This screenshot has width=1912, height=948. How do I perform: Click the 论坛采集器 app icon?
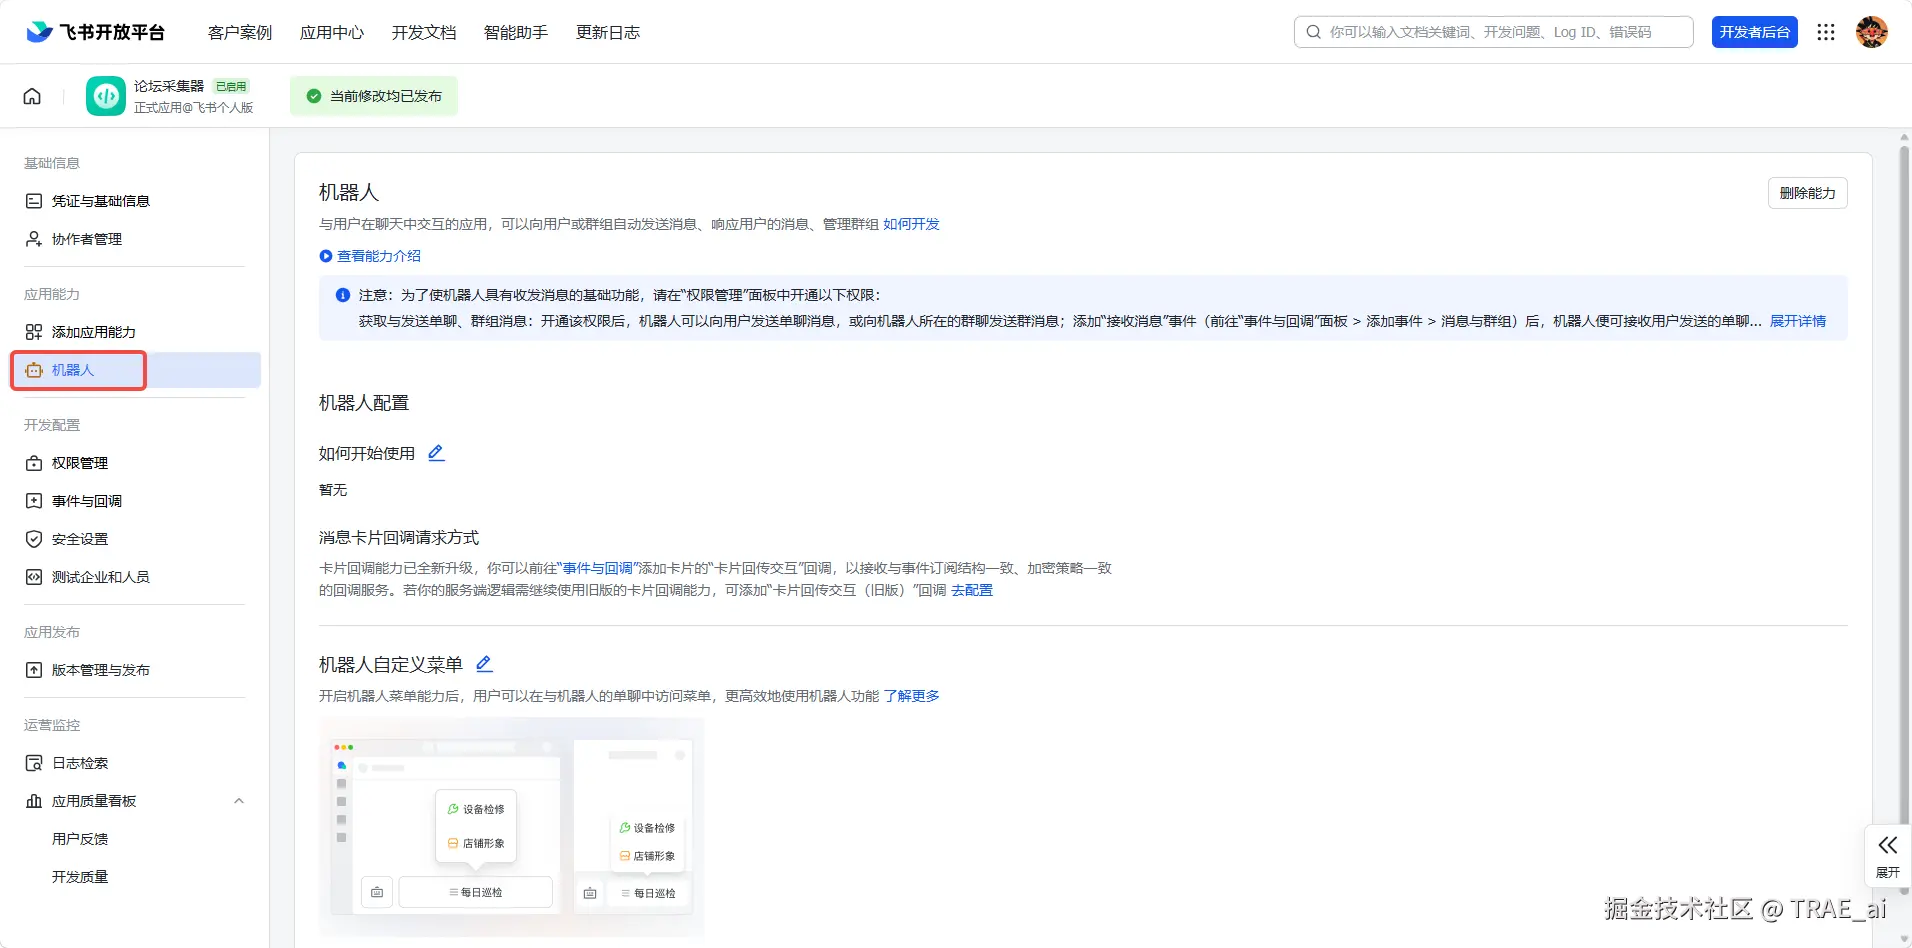tap(106, 96)
